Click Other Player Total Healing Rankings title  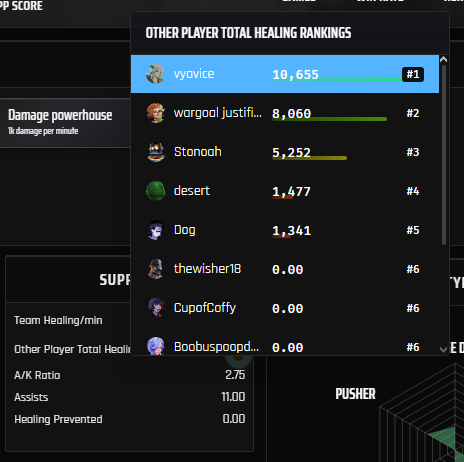point(248,33)
